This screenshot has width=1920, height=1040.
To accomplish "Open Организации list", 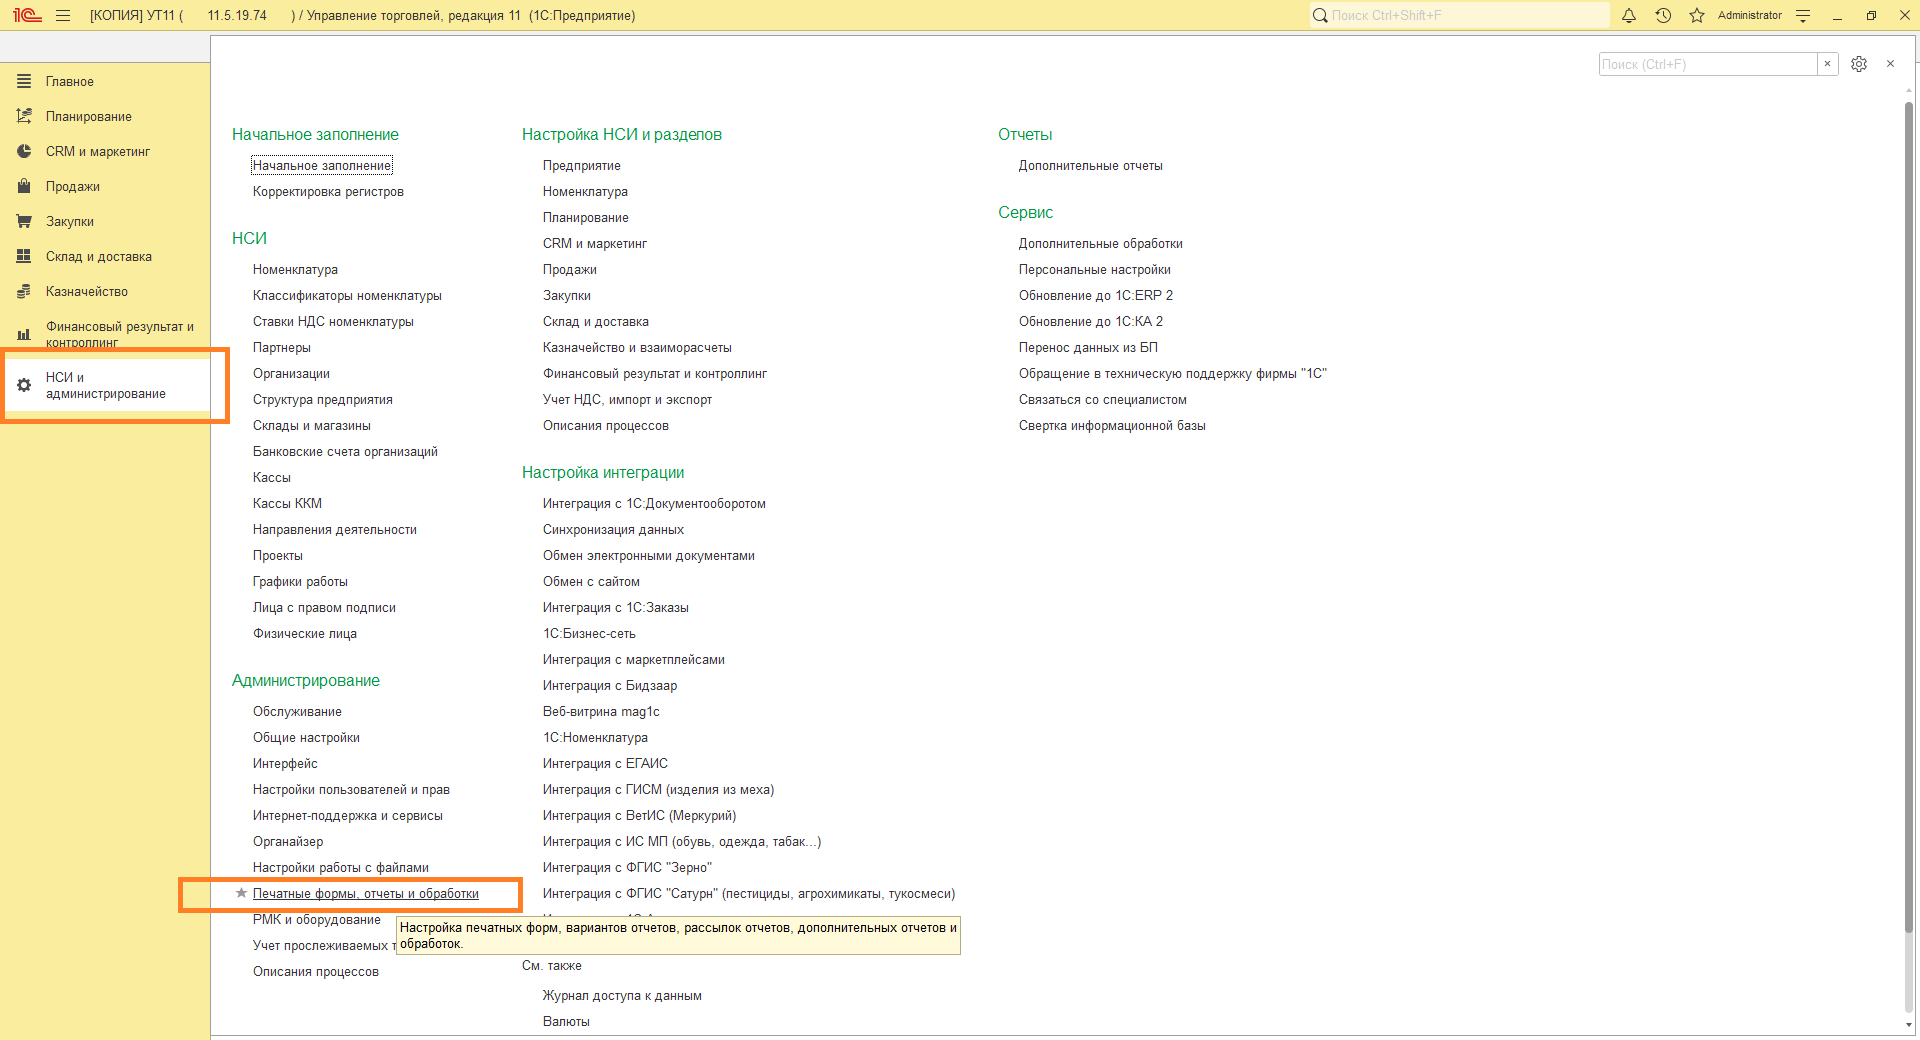I will (291, 373).
